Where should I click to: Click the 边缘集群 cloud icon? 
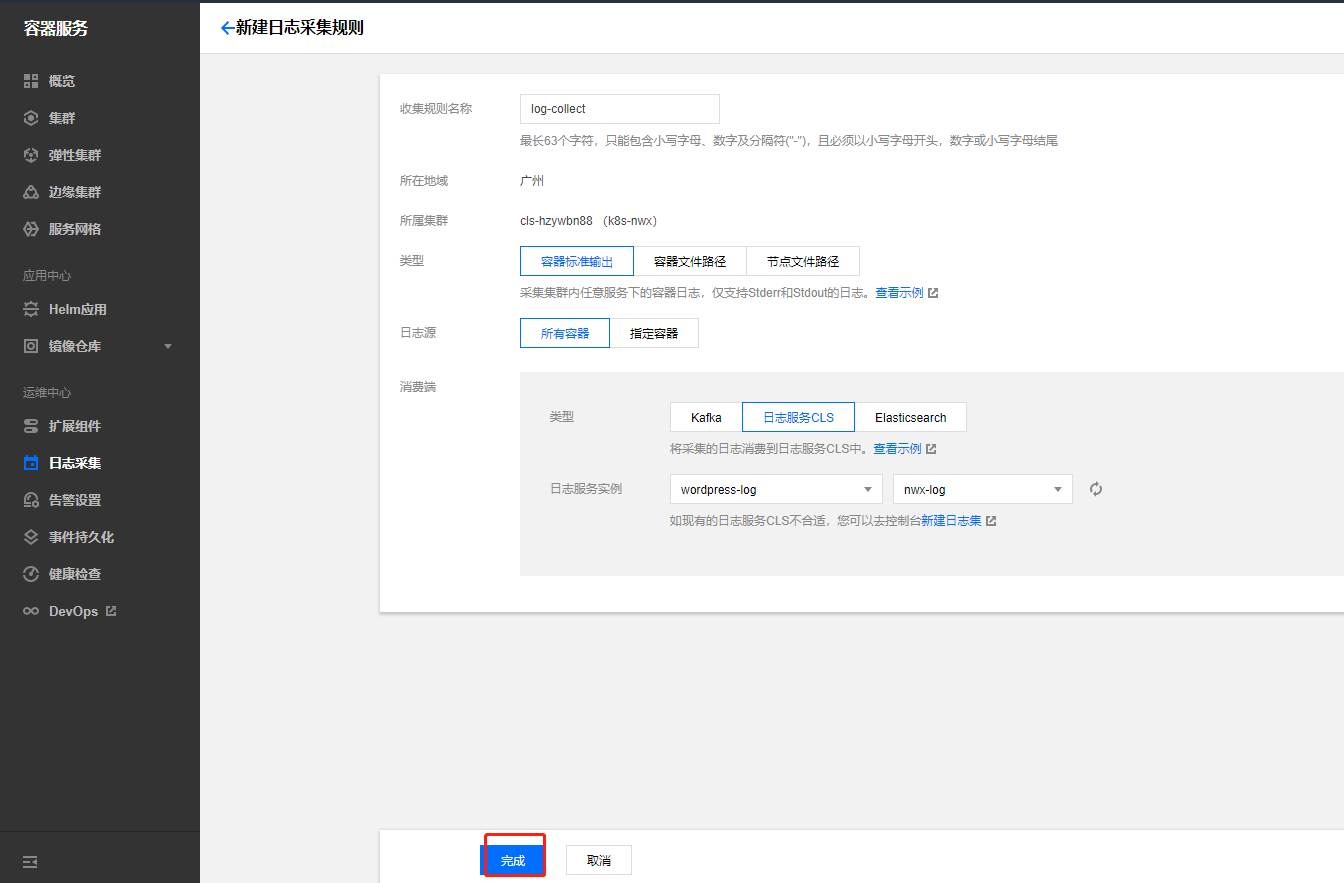tap(30, 192)
